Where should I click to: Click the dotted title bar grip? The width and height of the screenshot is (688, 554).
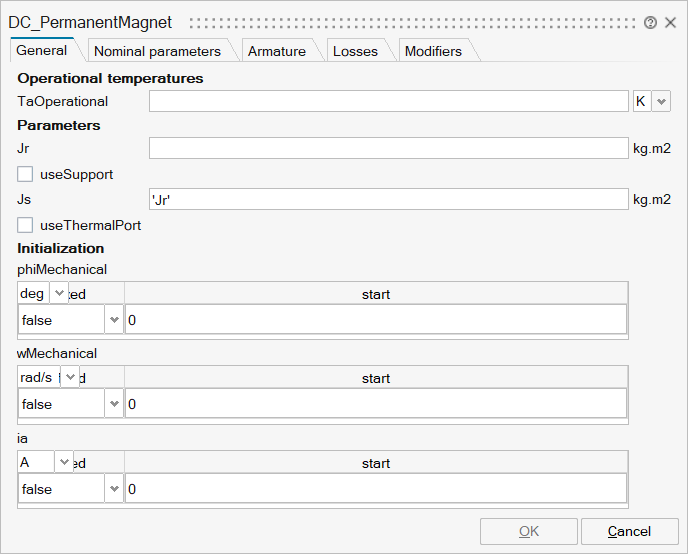[412, 23]
